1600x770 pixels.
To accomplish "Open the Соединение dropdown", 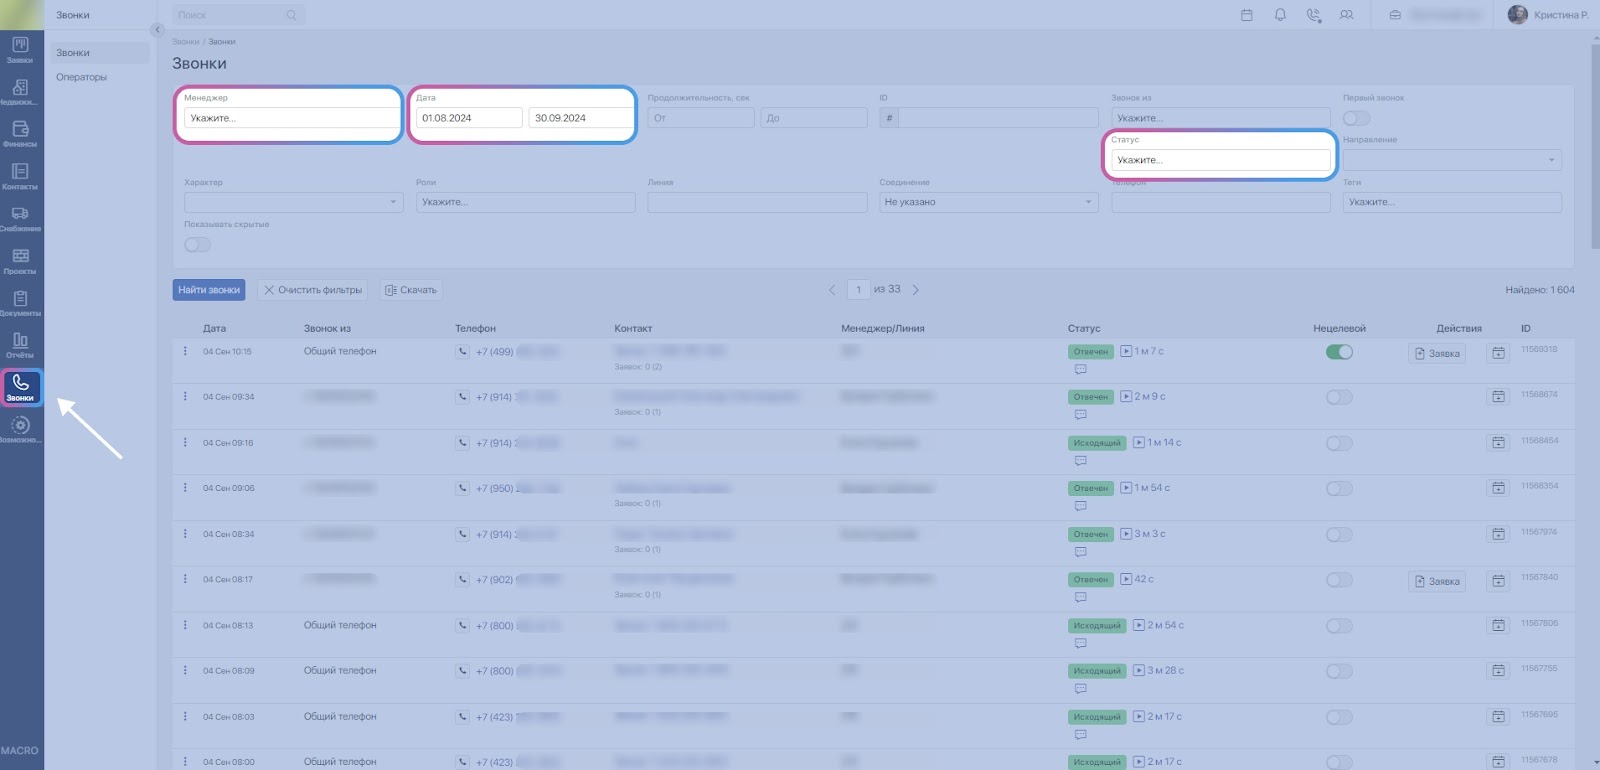I will click(988, 202).
